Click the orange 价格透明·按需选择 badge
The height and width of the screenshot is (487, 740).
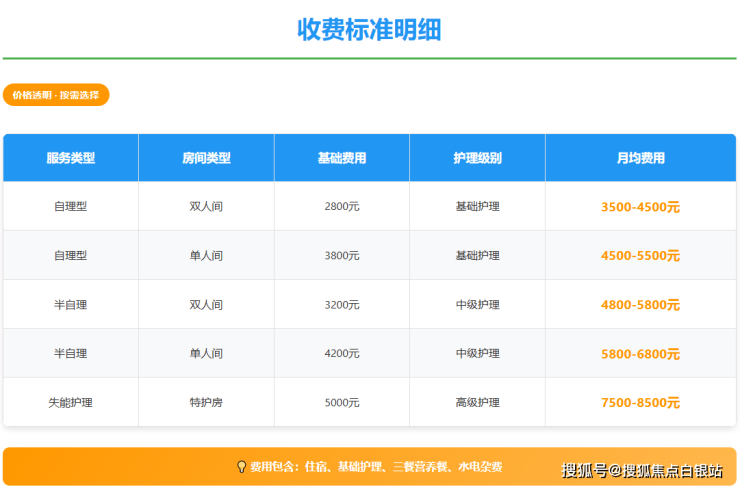tap(56, 95)
